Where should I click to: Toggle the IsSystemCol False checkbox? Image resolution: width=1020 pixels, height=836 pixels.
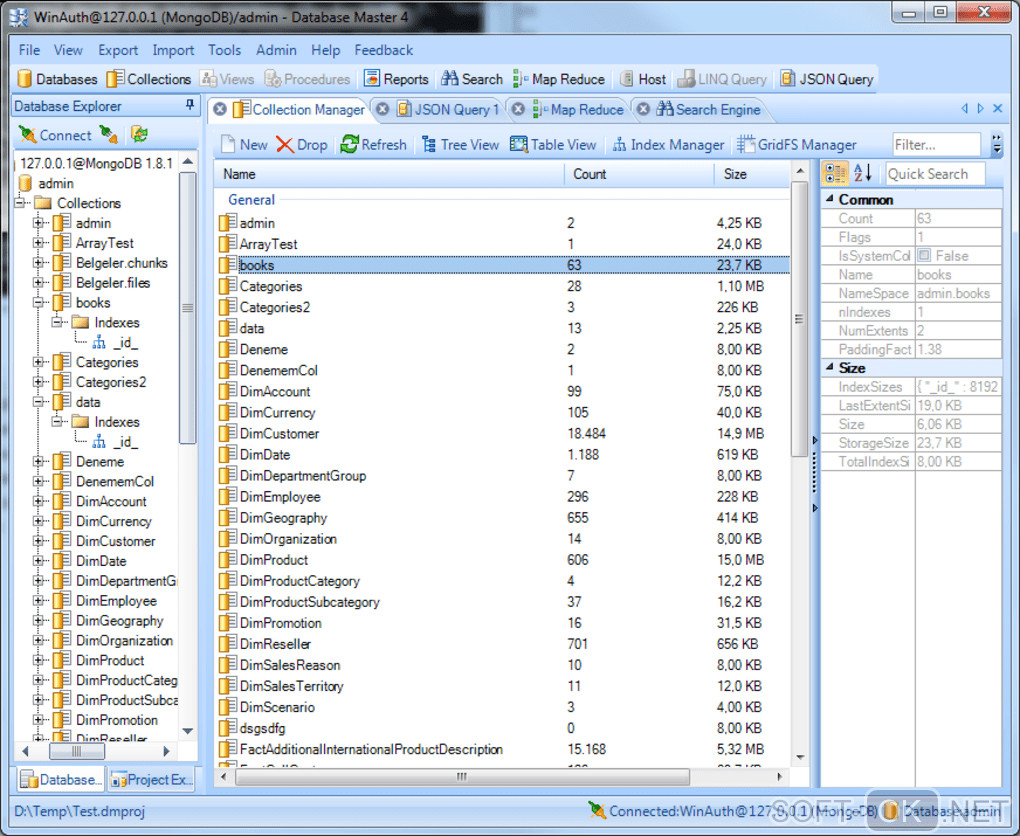pyautogui.click(x=924, y=256)
